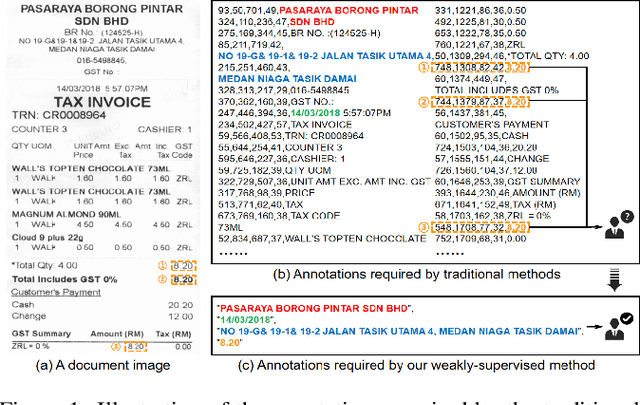This screenshot has width=640, height=405.
Task: Click 'Tax (RM)' column header on the receipt
Action: [173, 334]
